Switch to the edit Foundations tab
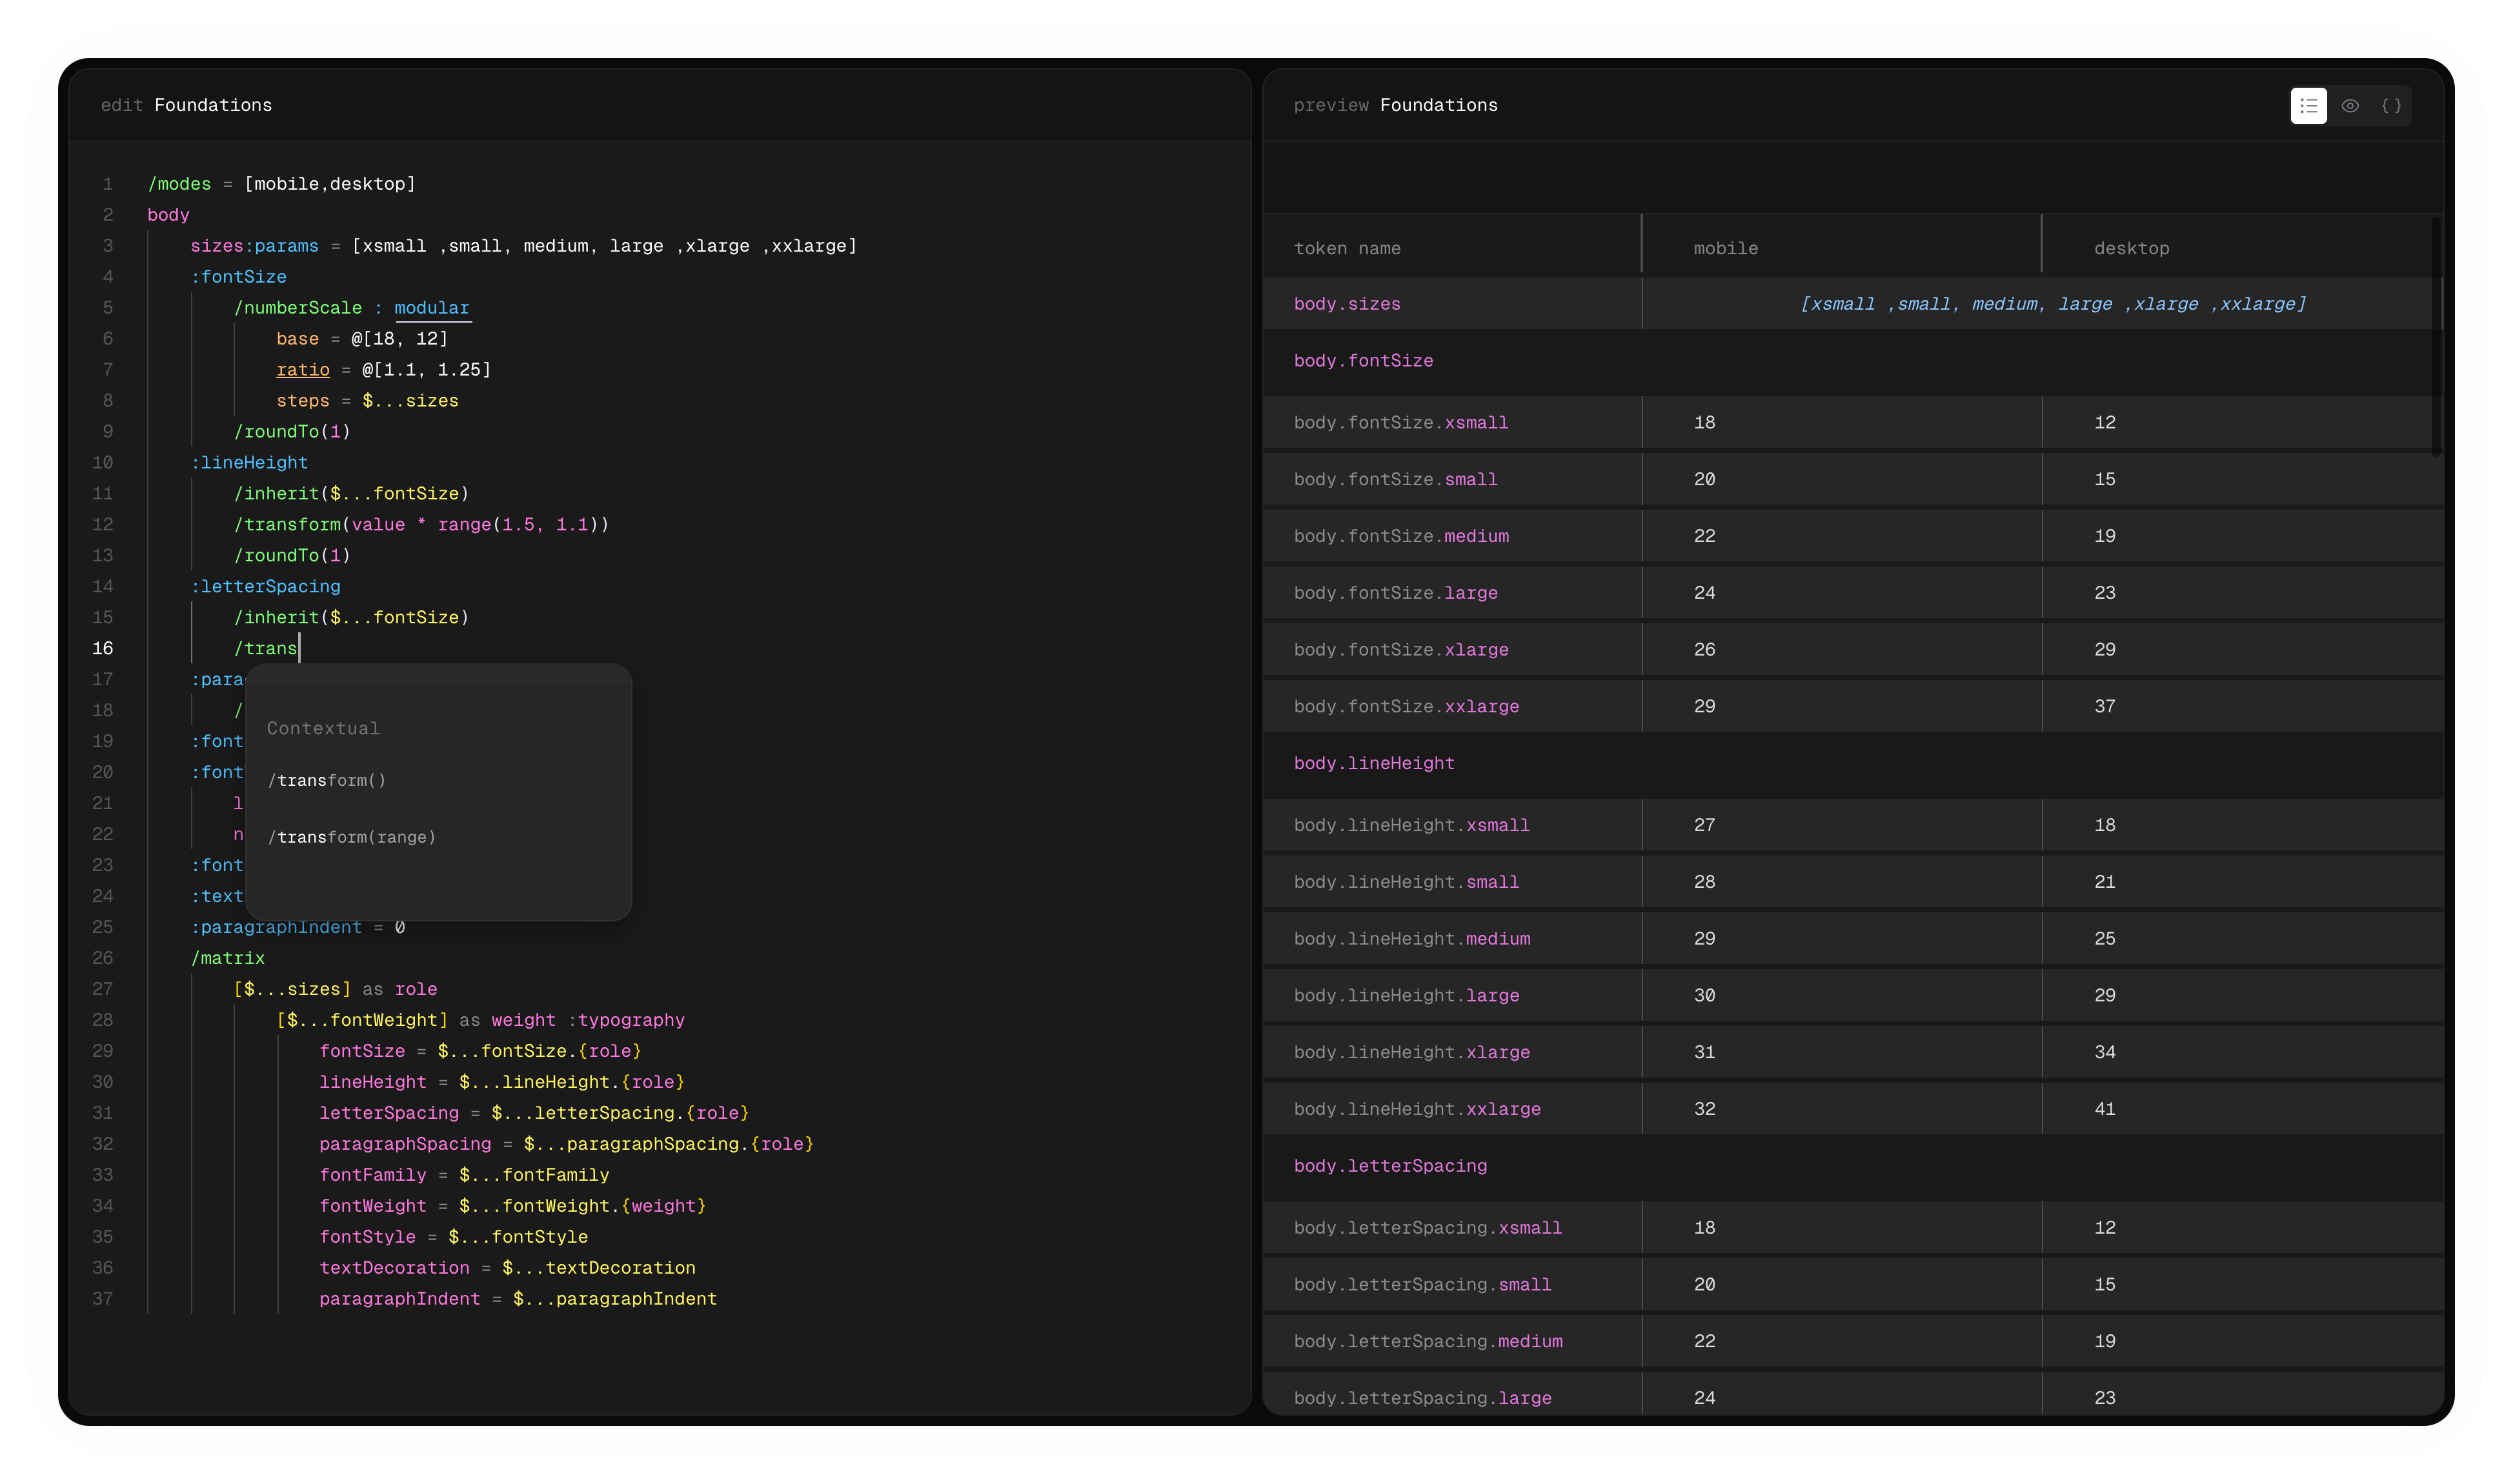This screenshot has width=2513, height=1484. [186, 105]
